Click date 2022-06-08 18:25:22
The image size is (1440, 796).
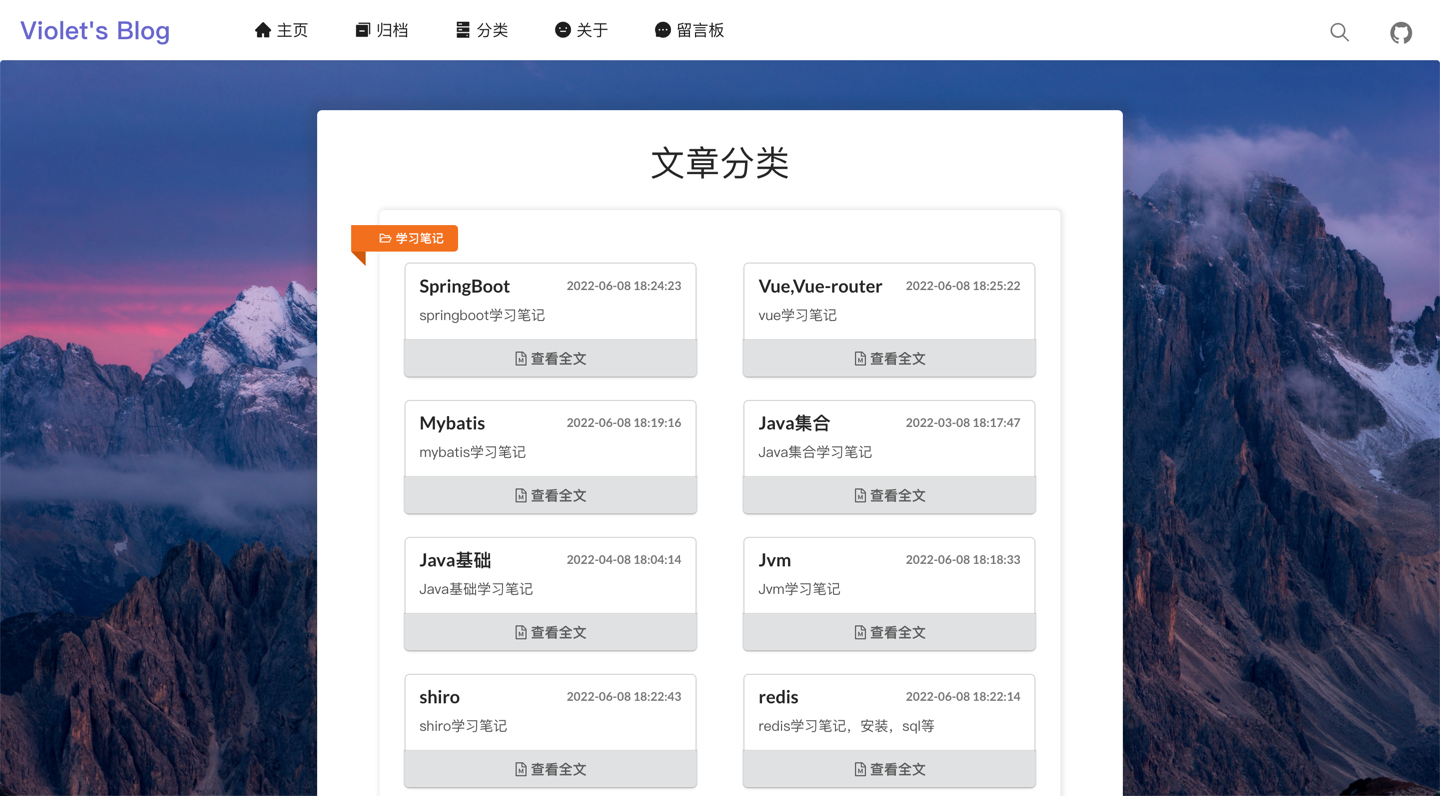pos(963,286)
